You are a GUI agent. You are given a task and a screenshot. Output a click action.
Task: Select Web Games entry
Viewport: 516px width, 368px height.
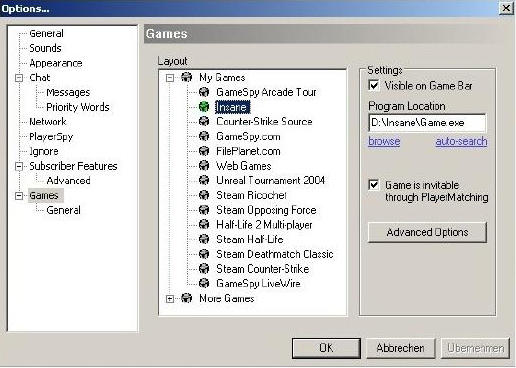(244, 166)
